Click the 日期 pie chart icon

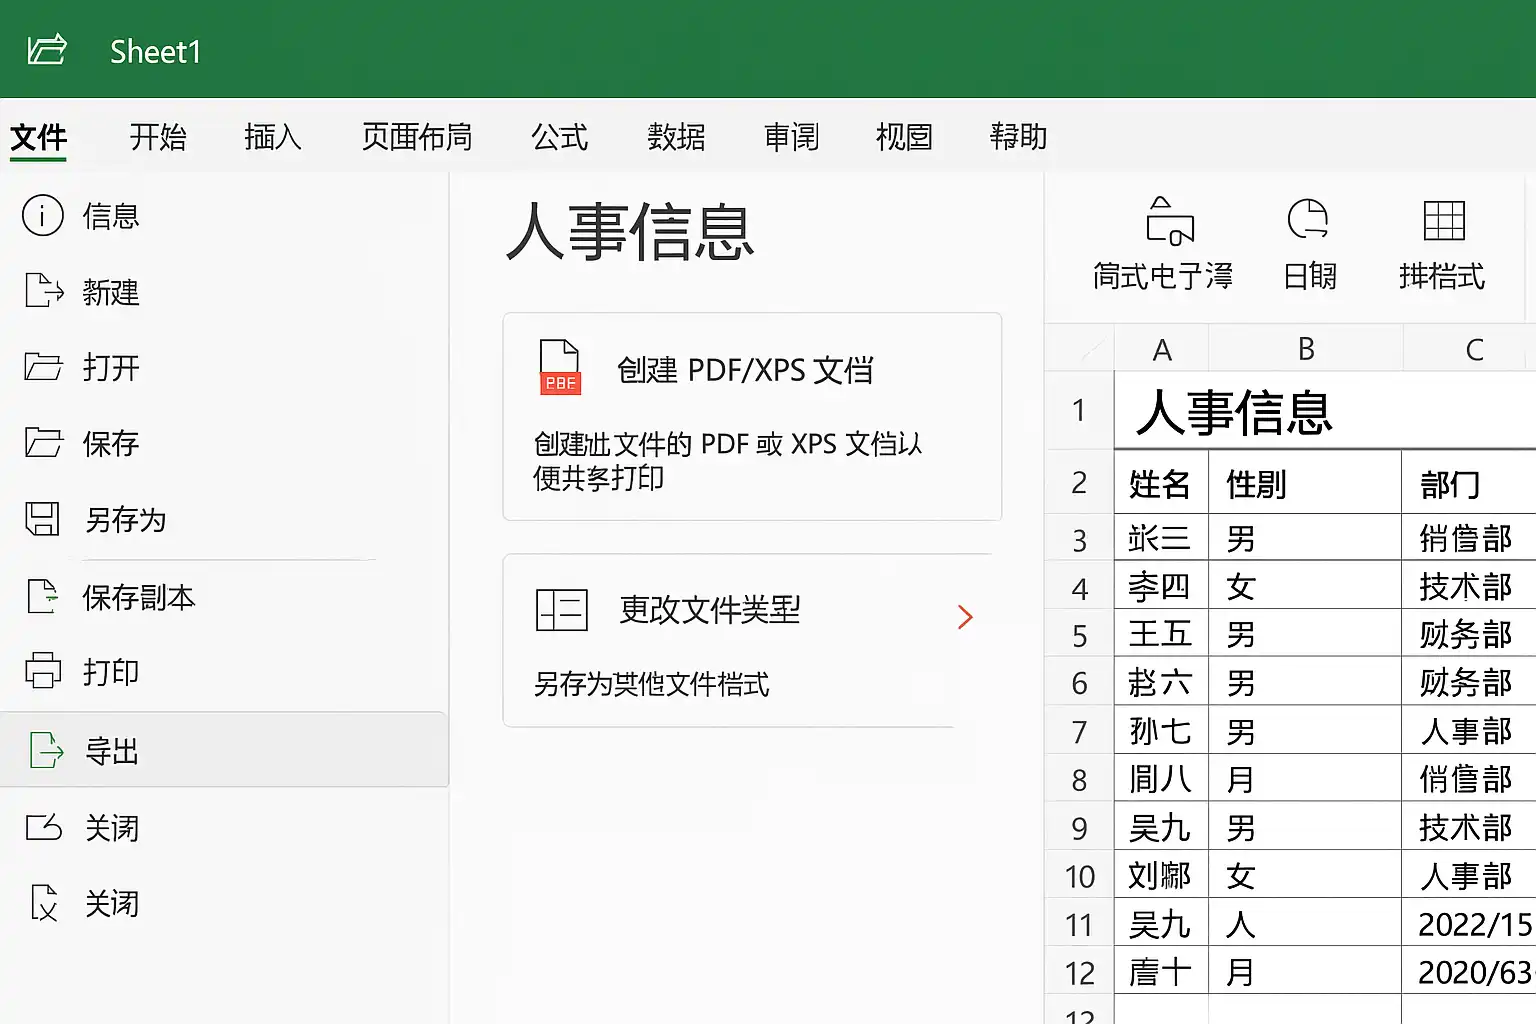(x=1308, y=219)
